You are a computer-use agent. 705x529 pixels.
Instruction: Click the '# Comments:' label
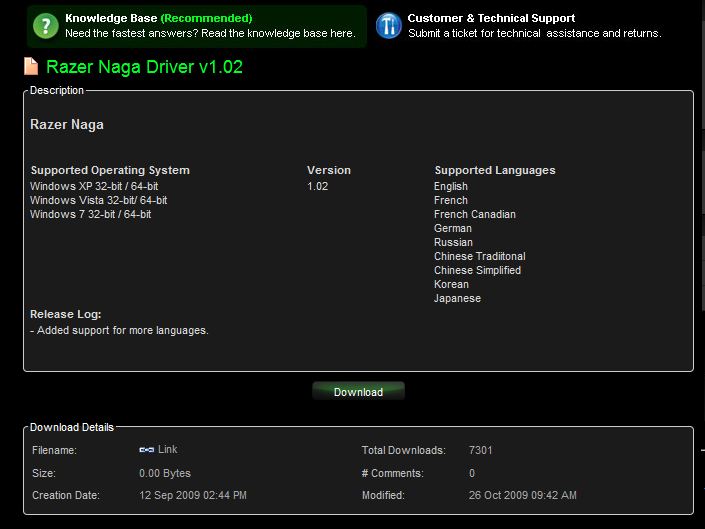[x=393, y=473]
